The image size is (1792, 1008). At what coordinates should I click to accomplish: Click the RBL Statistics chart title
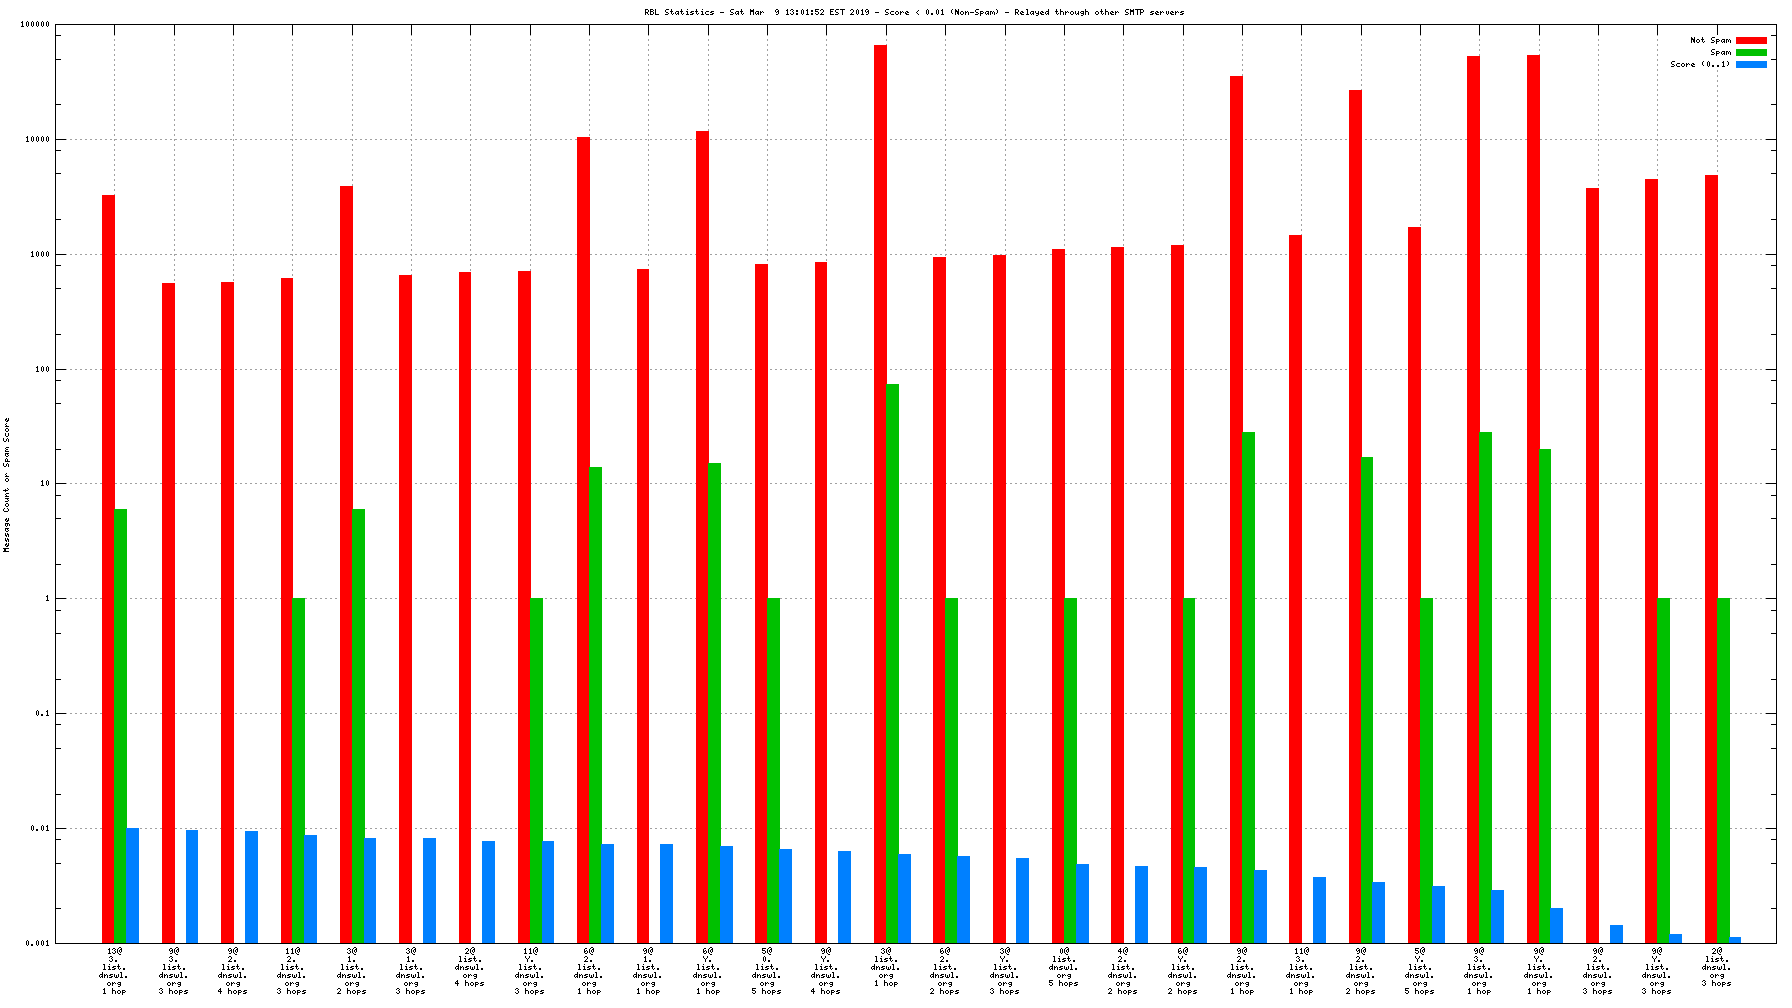point(913,12)
